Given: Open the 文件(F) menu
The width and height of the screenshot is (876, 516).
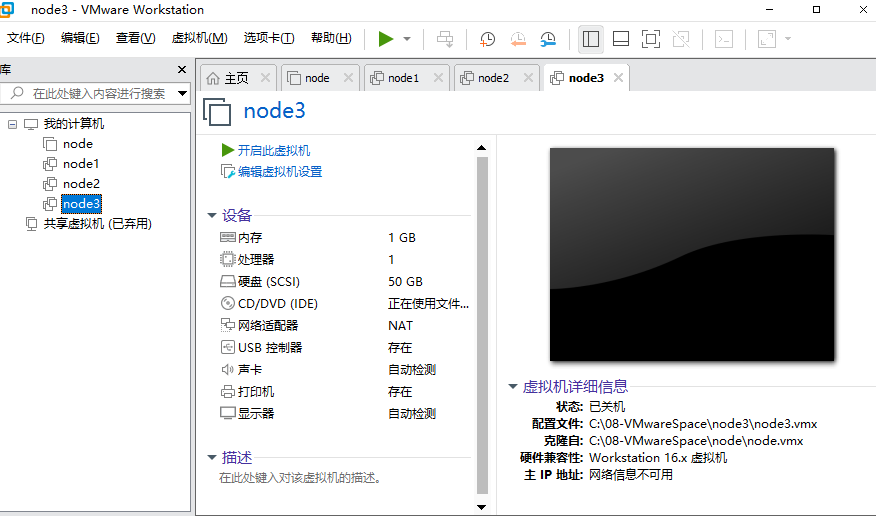Looking at the screenshot, I should click(x=26, y=38).
